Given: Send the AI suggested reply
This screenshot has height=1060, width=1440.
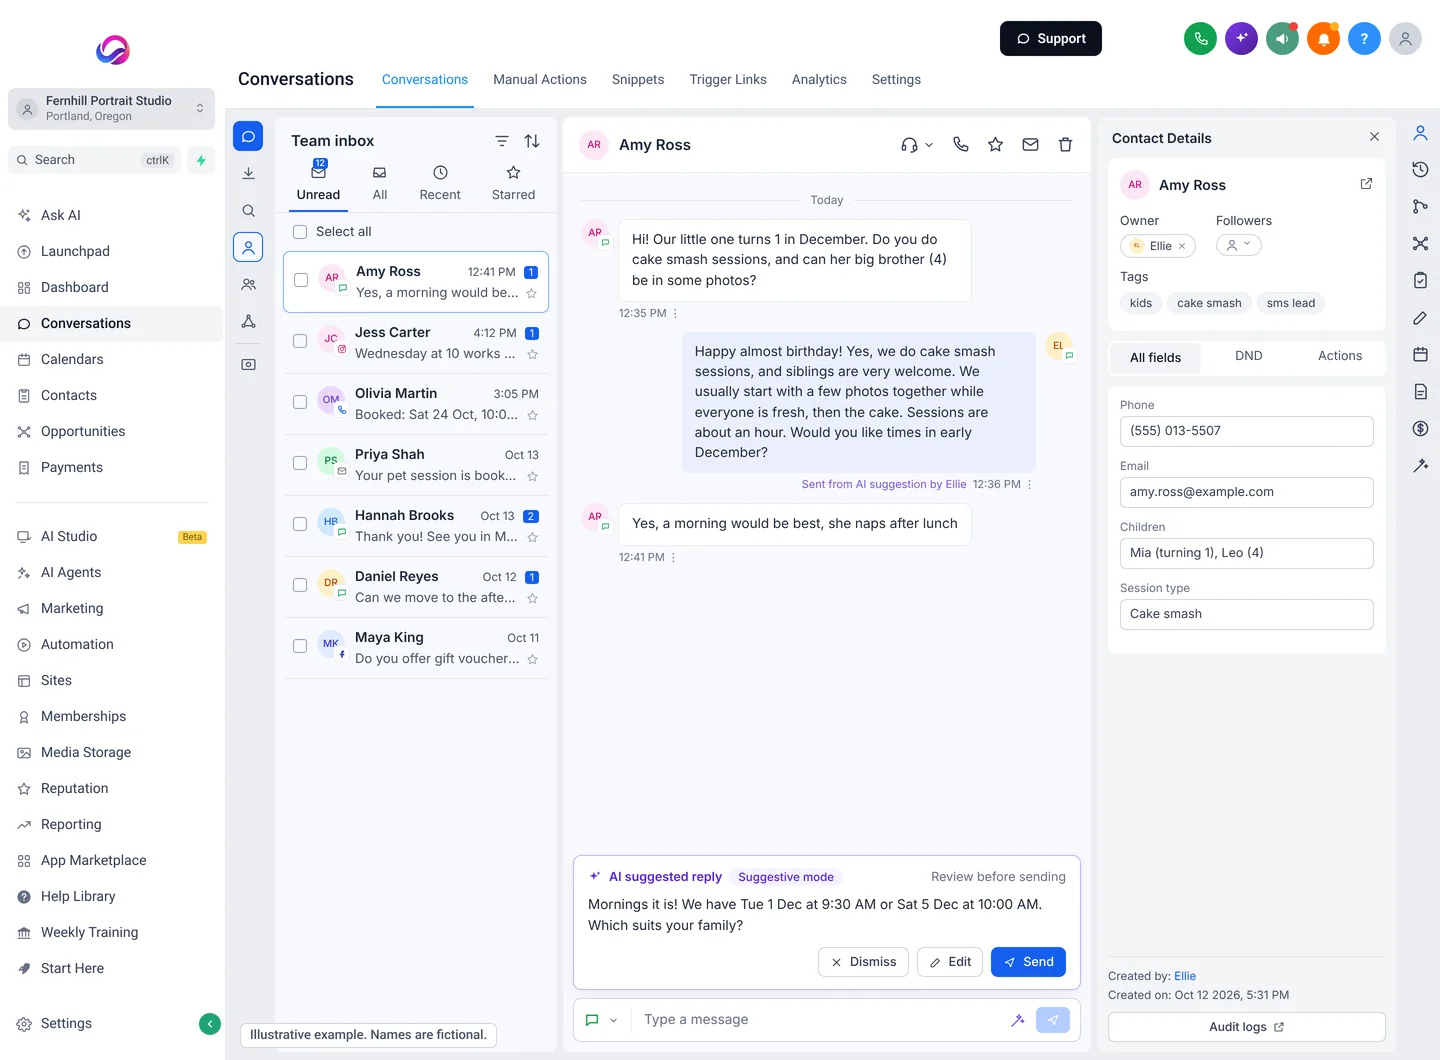Looking at the screenshot, I should [1028, 962].
